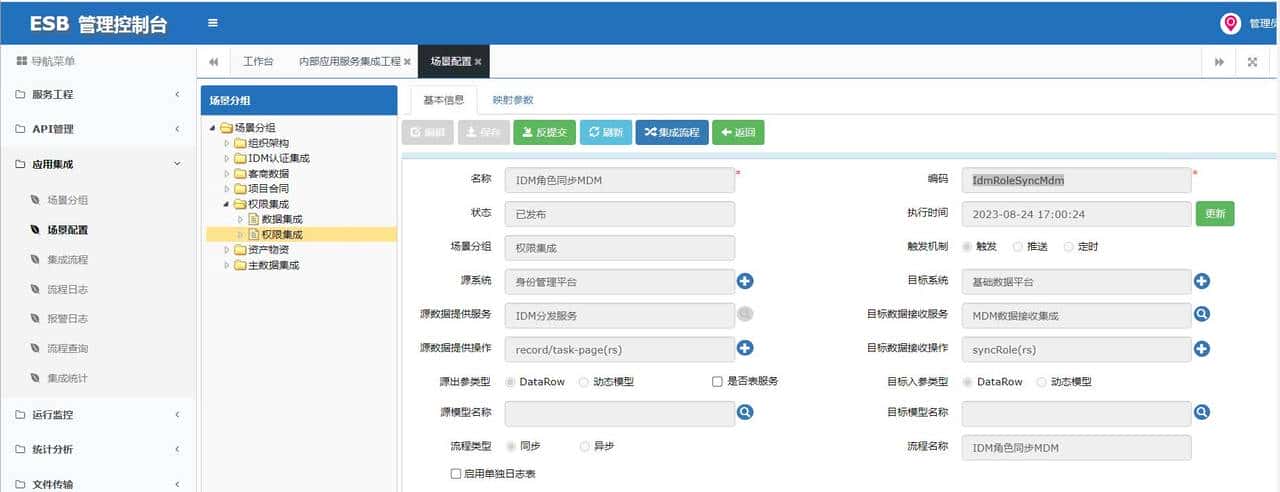
Task: Select 定时 radio for 触发机制
Action: tap(1069, 246)
